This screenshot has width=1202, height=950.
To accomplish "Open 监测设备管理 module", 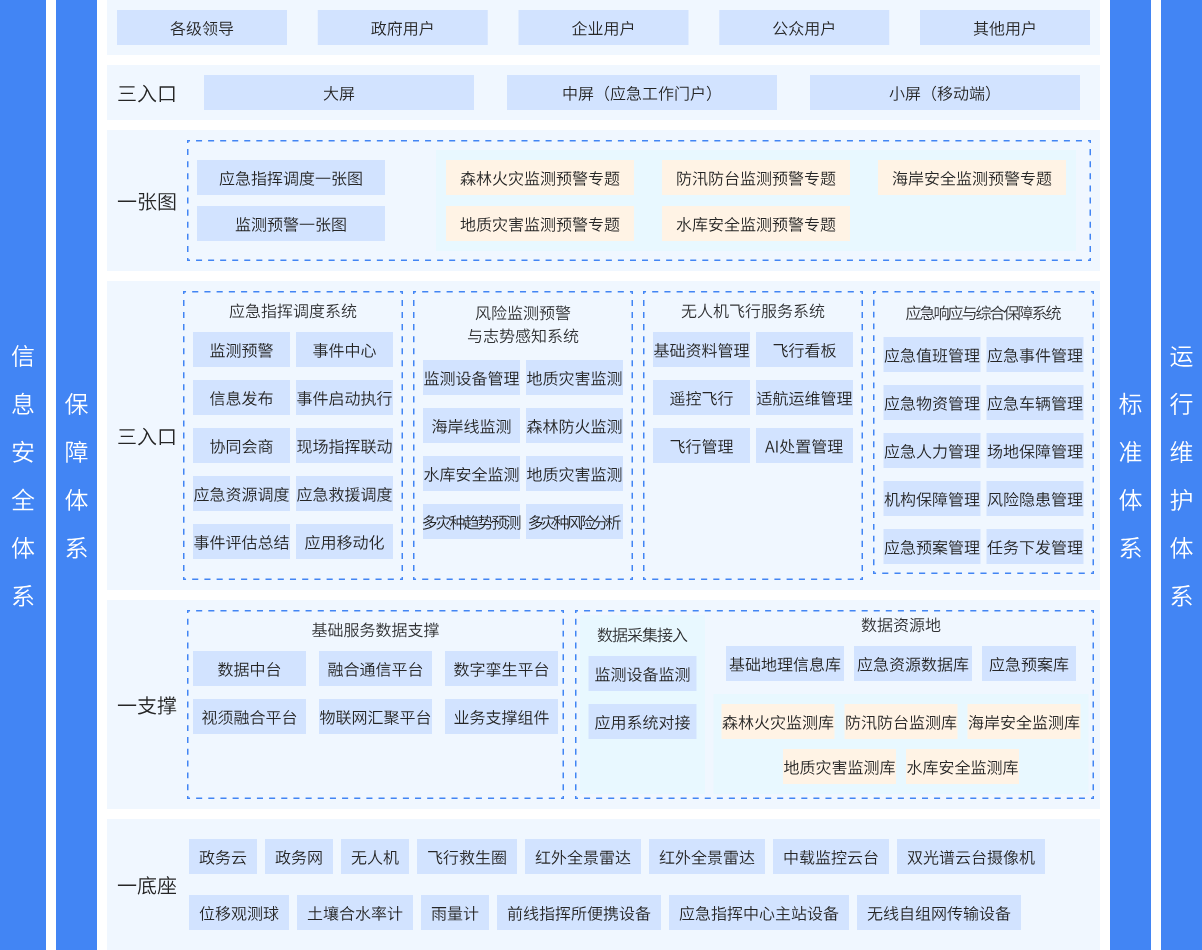I will click(x=471, y=378).
